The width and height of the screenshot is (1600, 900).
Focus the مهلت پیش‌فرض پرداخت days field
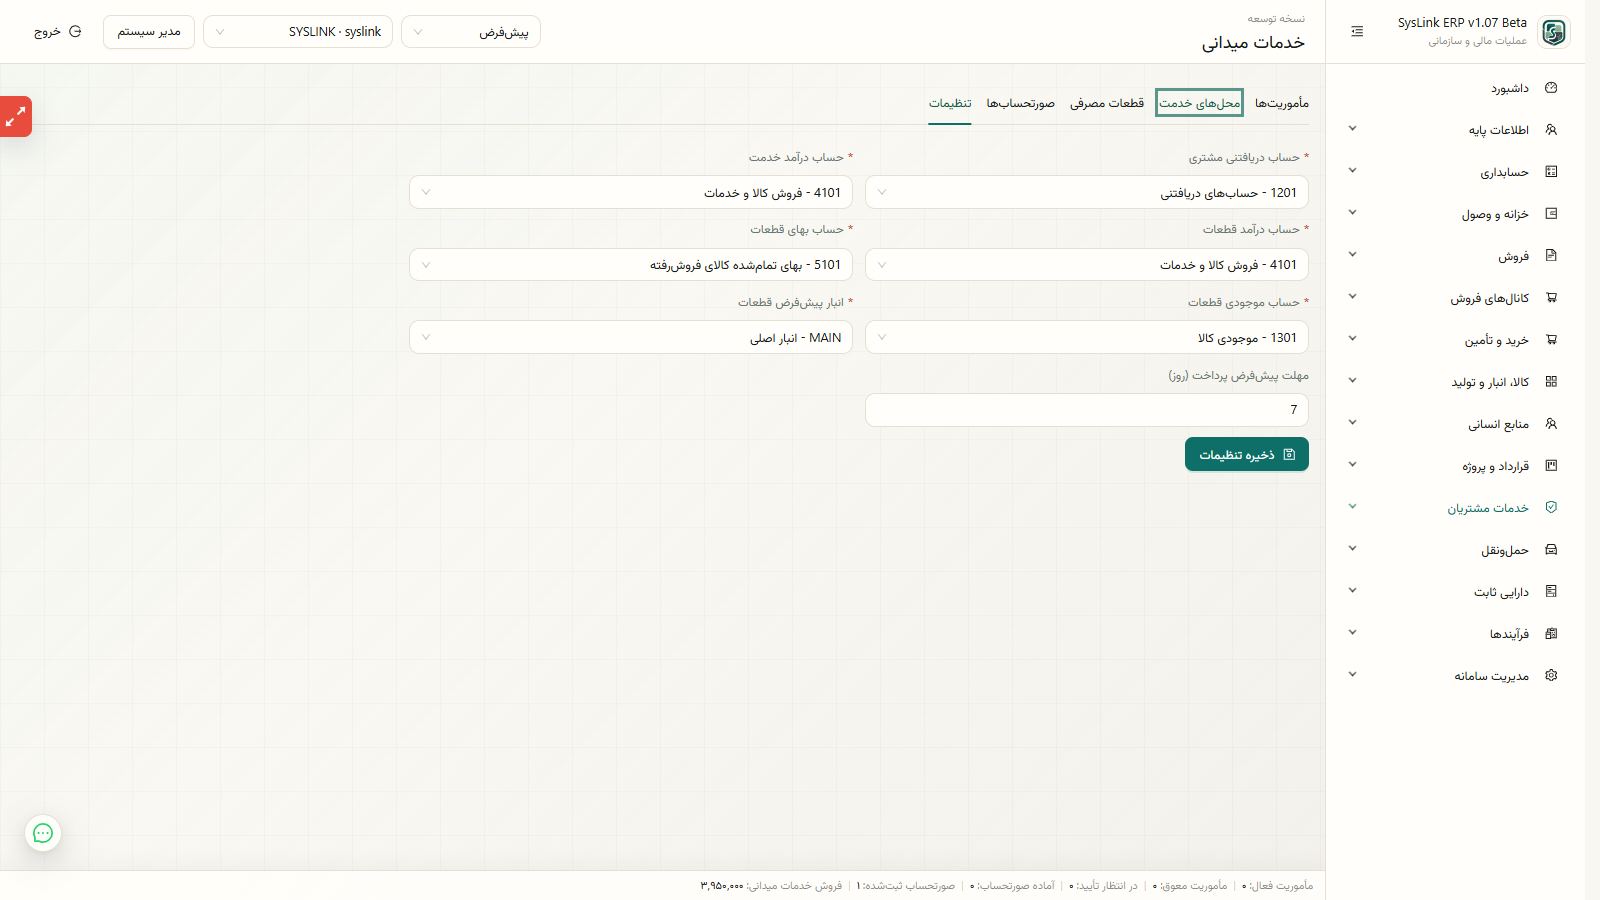coord(1086,410)
